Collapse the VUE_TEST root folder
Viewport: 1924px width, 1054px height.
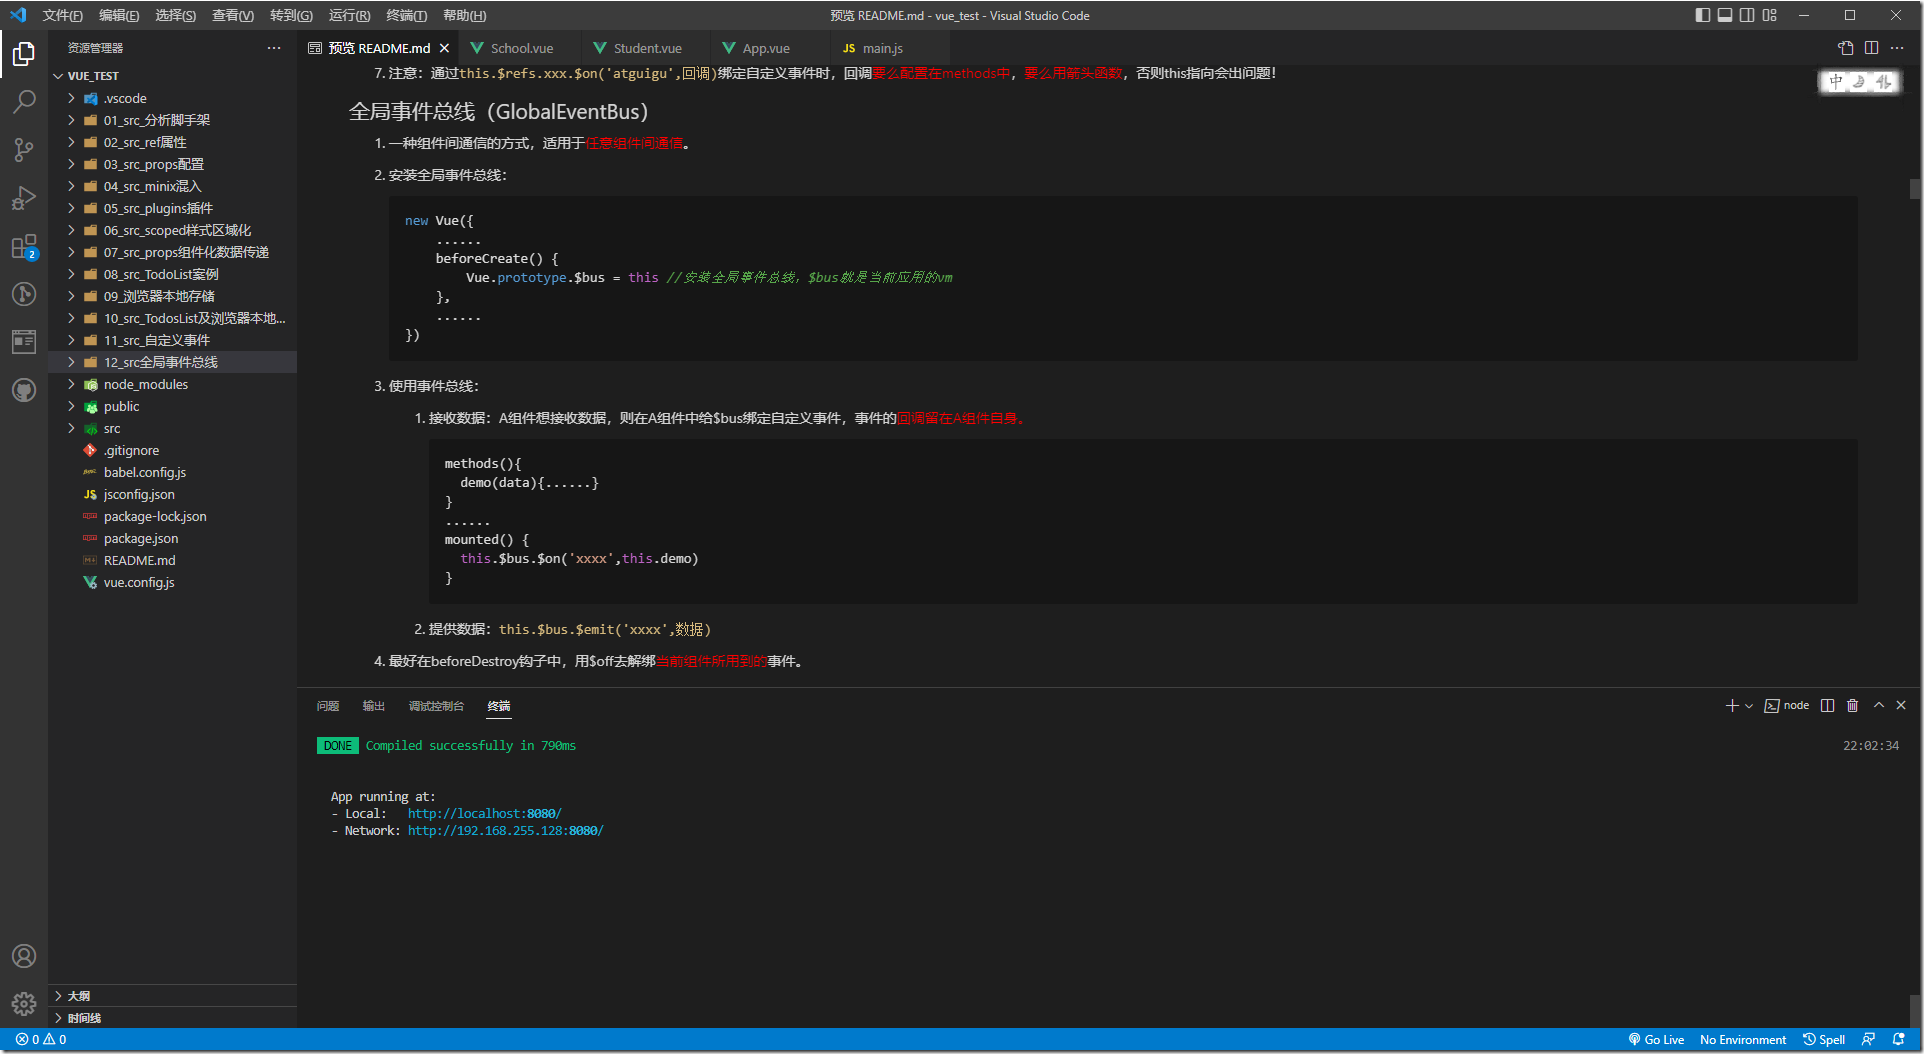pyautogui.click(x=173, y=76)
